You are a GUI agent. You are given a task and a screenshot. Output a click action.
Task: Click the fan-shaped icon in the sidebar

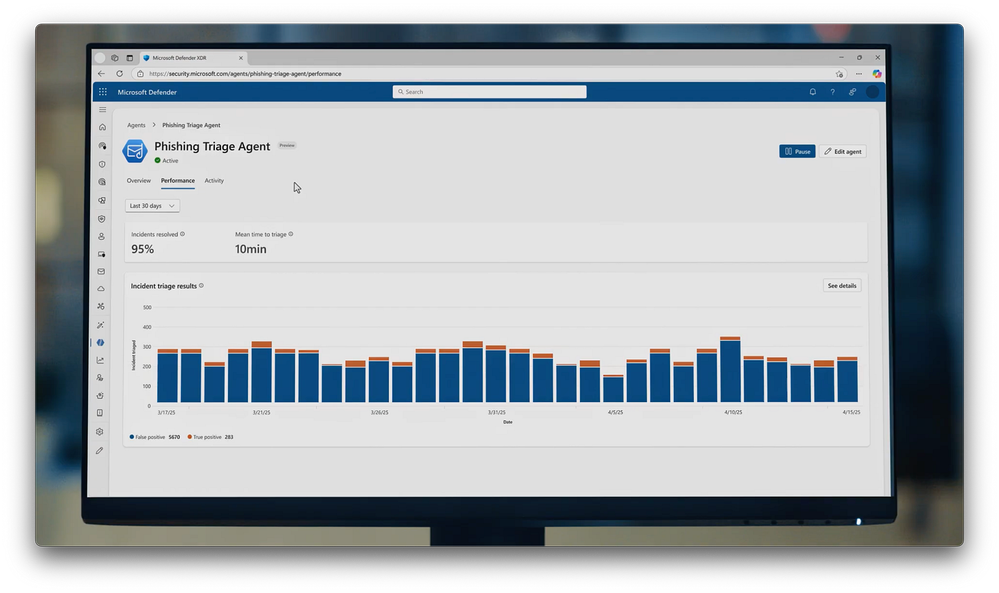coord(101,306)
